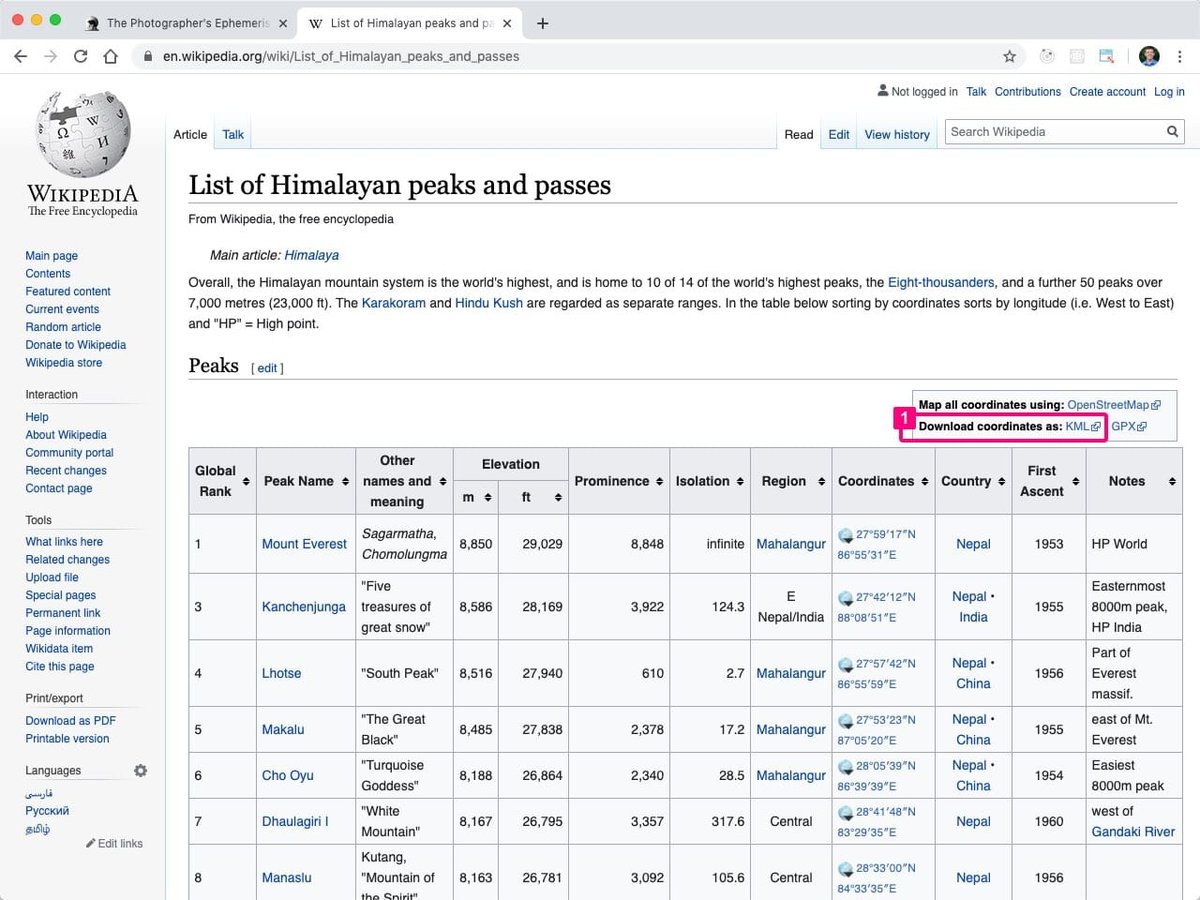Viewport: 1200px width, 900px height.
Task: Open the Mount Everest article link
Action: coord(304,544)
